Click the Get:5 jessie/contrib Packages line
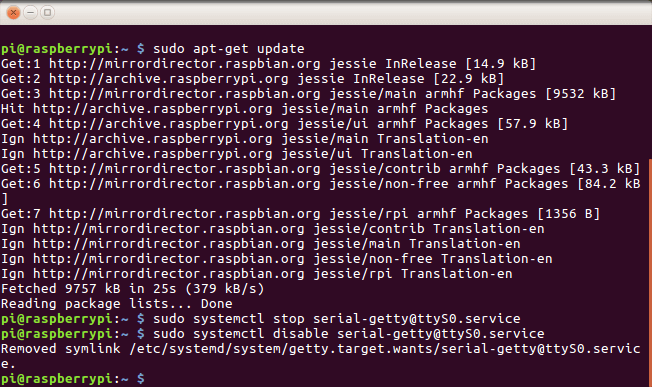Viewport: 652px width, 387px height. (321, 169)
